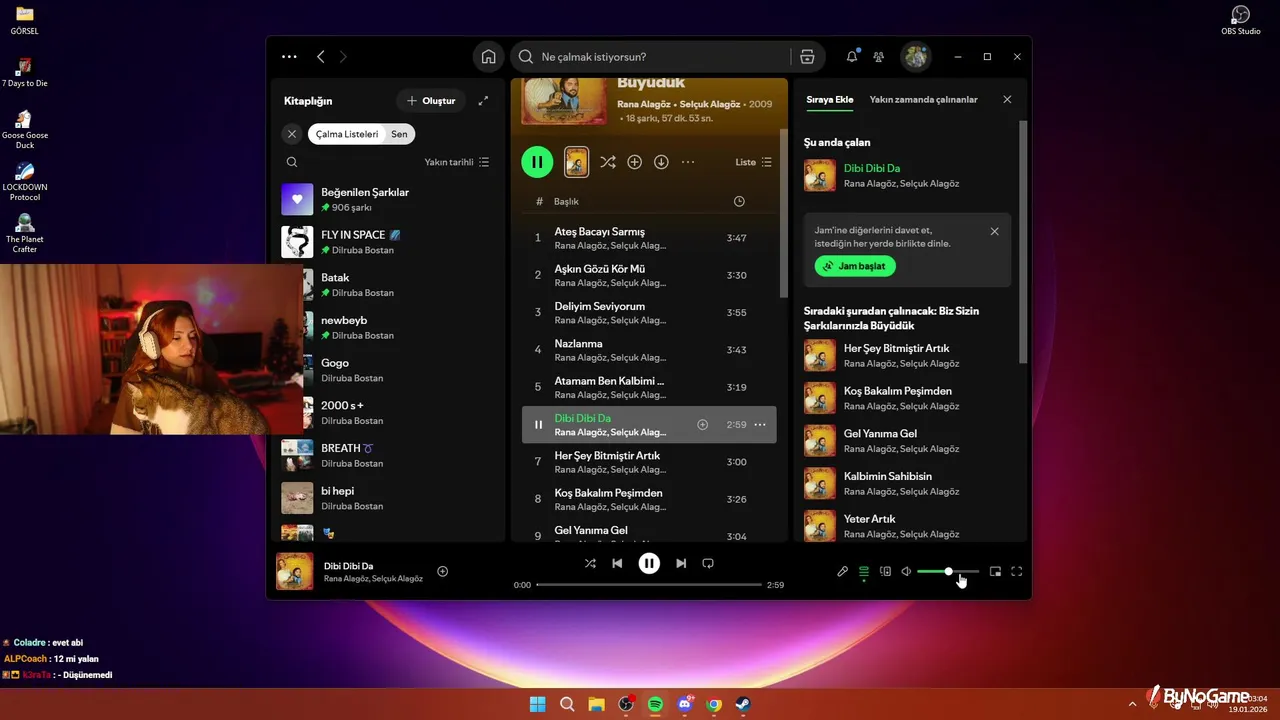This screenshot has height=720, width=1280.
Task: Switch to the Sıraya Ekle tab
Action: [x=830, y=100]
